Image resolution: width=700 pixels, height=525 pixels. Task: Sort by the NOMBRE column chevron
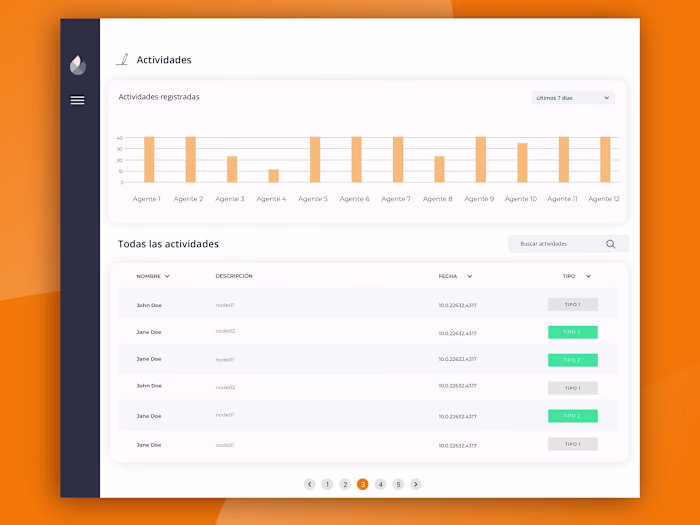[167, 276]
